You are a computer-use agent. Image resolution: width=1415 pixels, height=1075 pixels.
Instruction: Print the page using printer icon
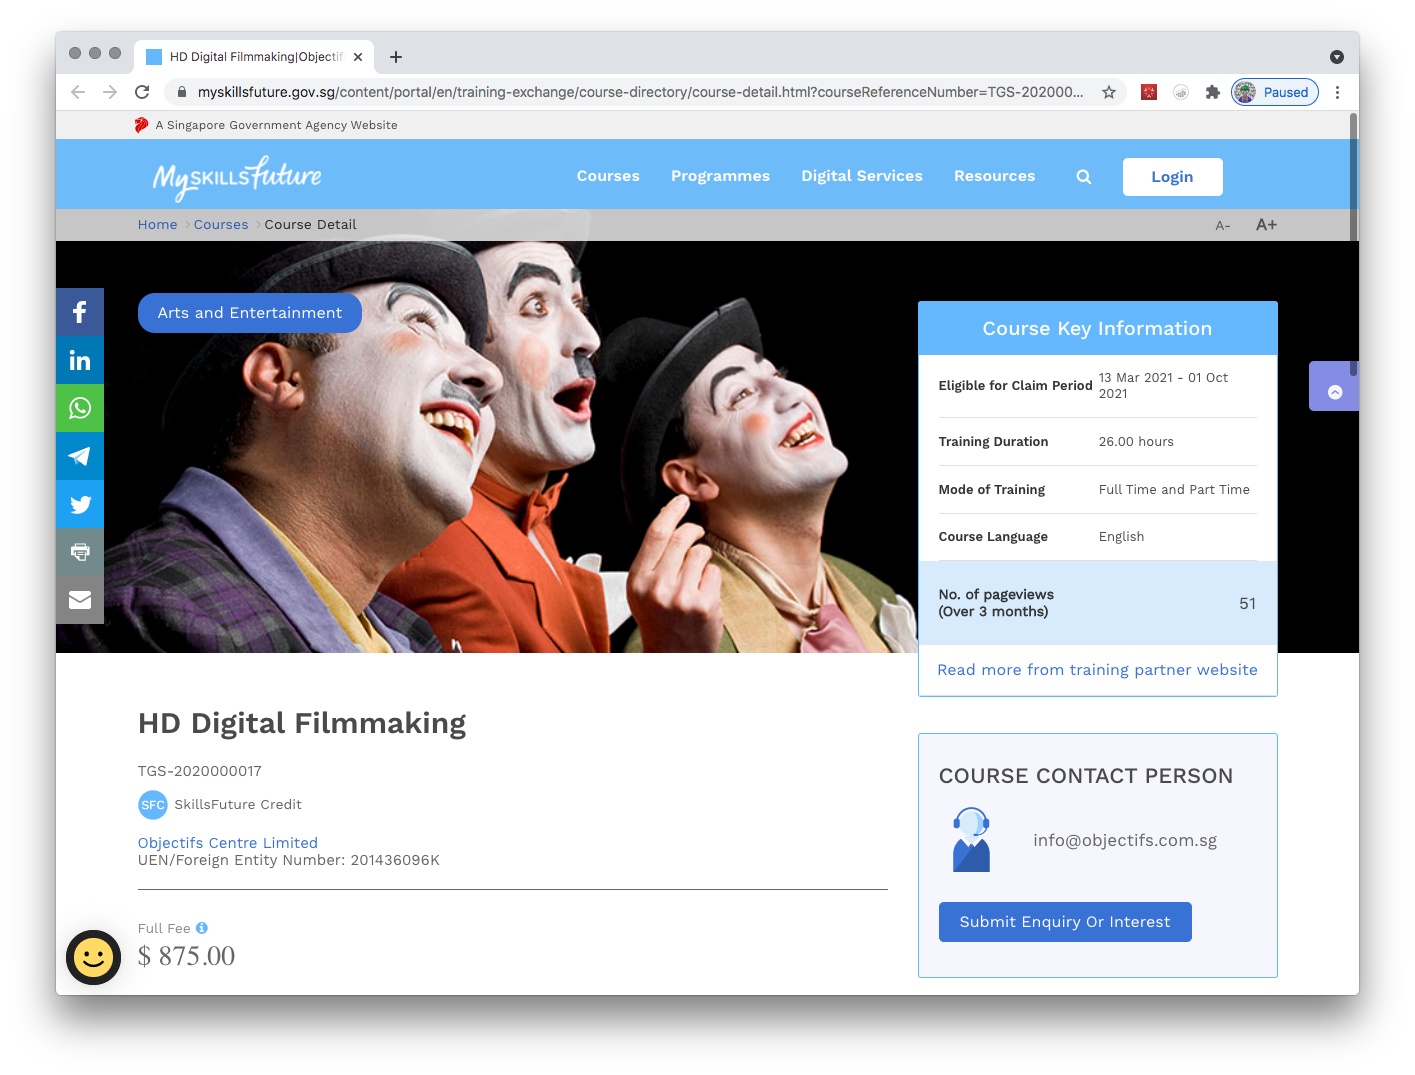[80, 552]
